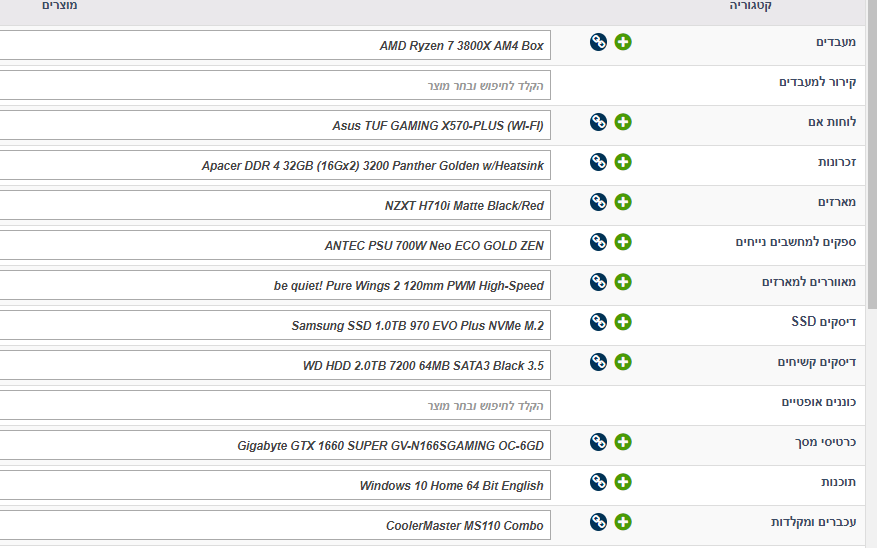Viewport: 877px width, 548px height.
Task: Click the Asus TUF GAMING X570-PLUS field
Action: [275, 125]
